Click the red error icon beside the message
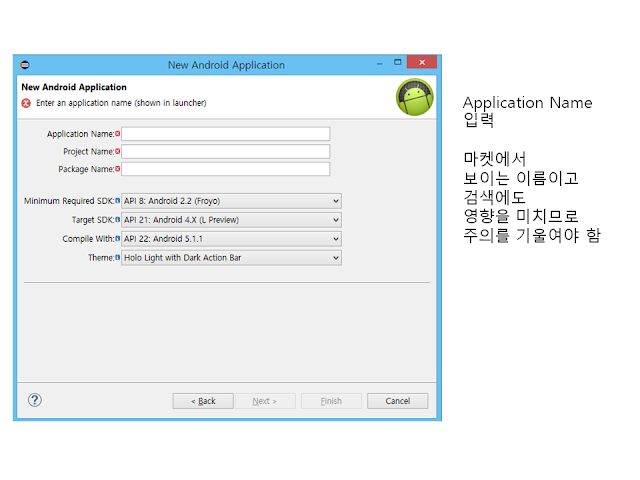This screenshot has height=480, width=640. 26,103
